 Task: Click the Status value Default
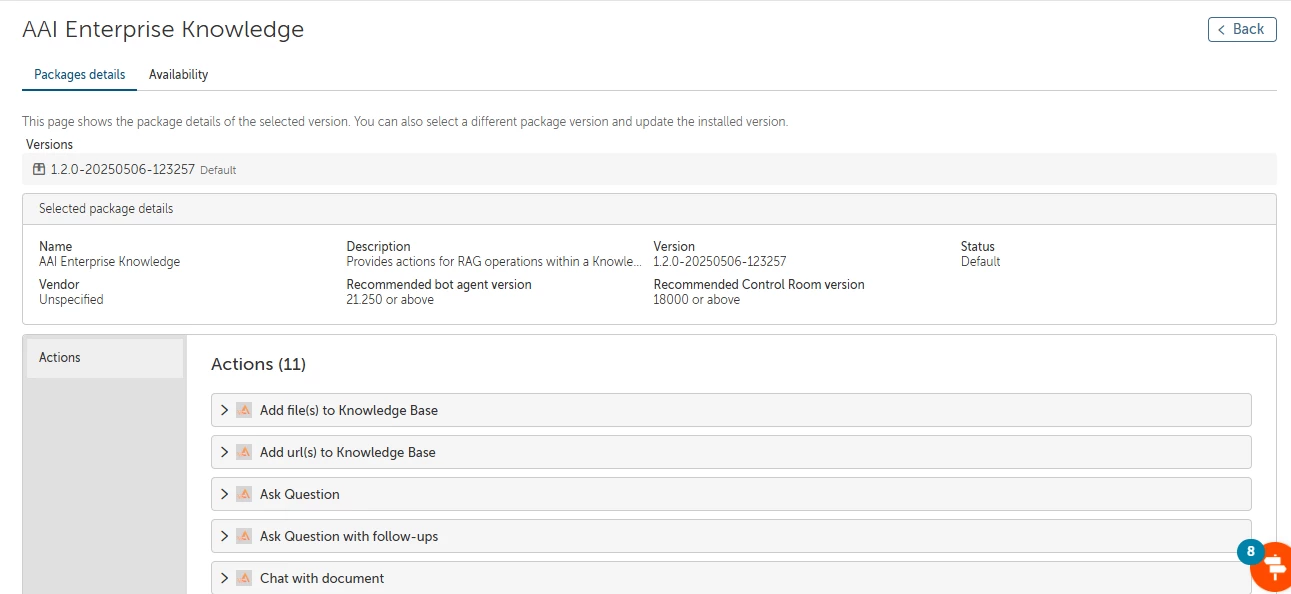click(980, 262)
